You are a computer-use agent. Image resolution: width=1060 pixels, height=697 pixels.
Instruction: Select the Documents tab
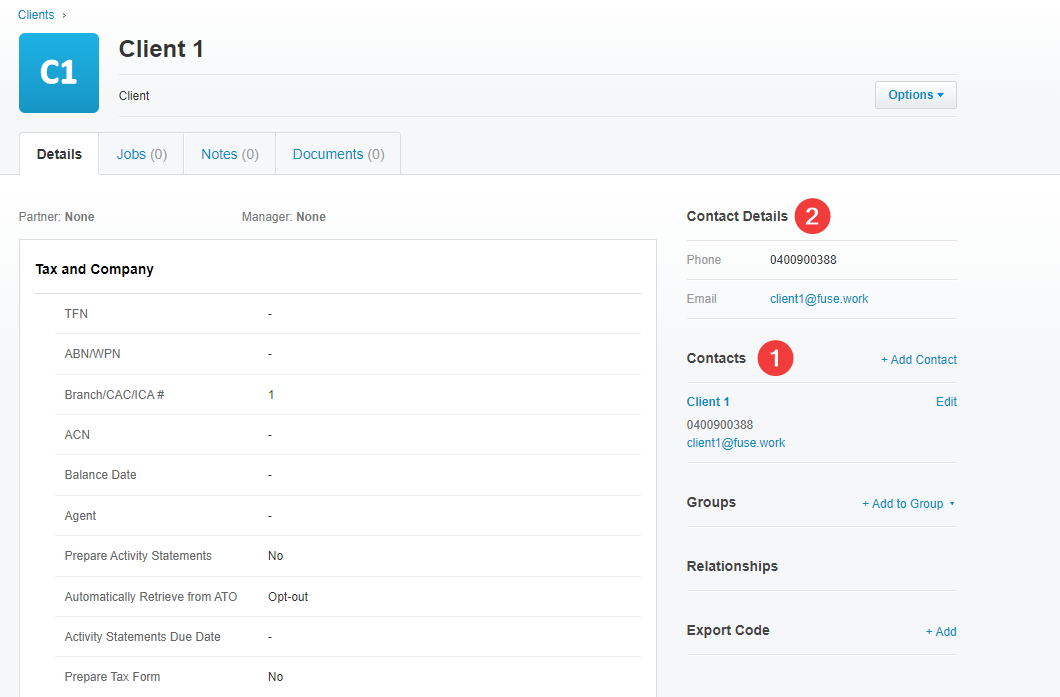click(338, 154)
